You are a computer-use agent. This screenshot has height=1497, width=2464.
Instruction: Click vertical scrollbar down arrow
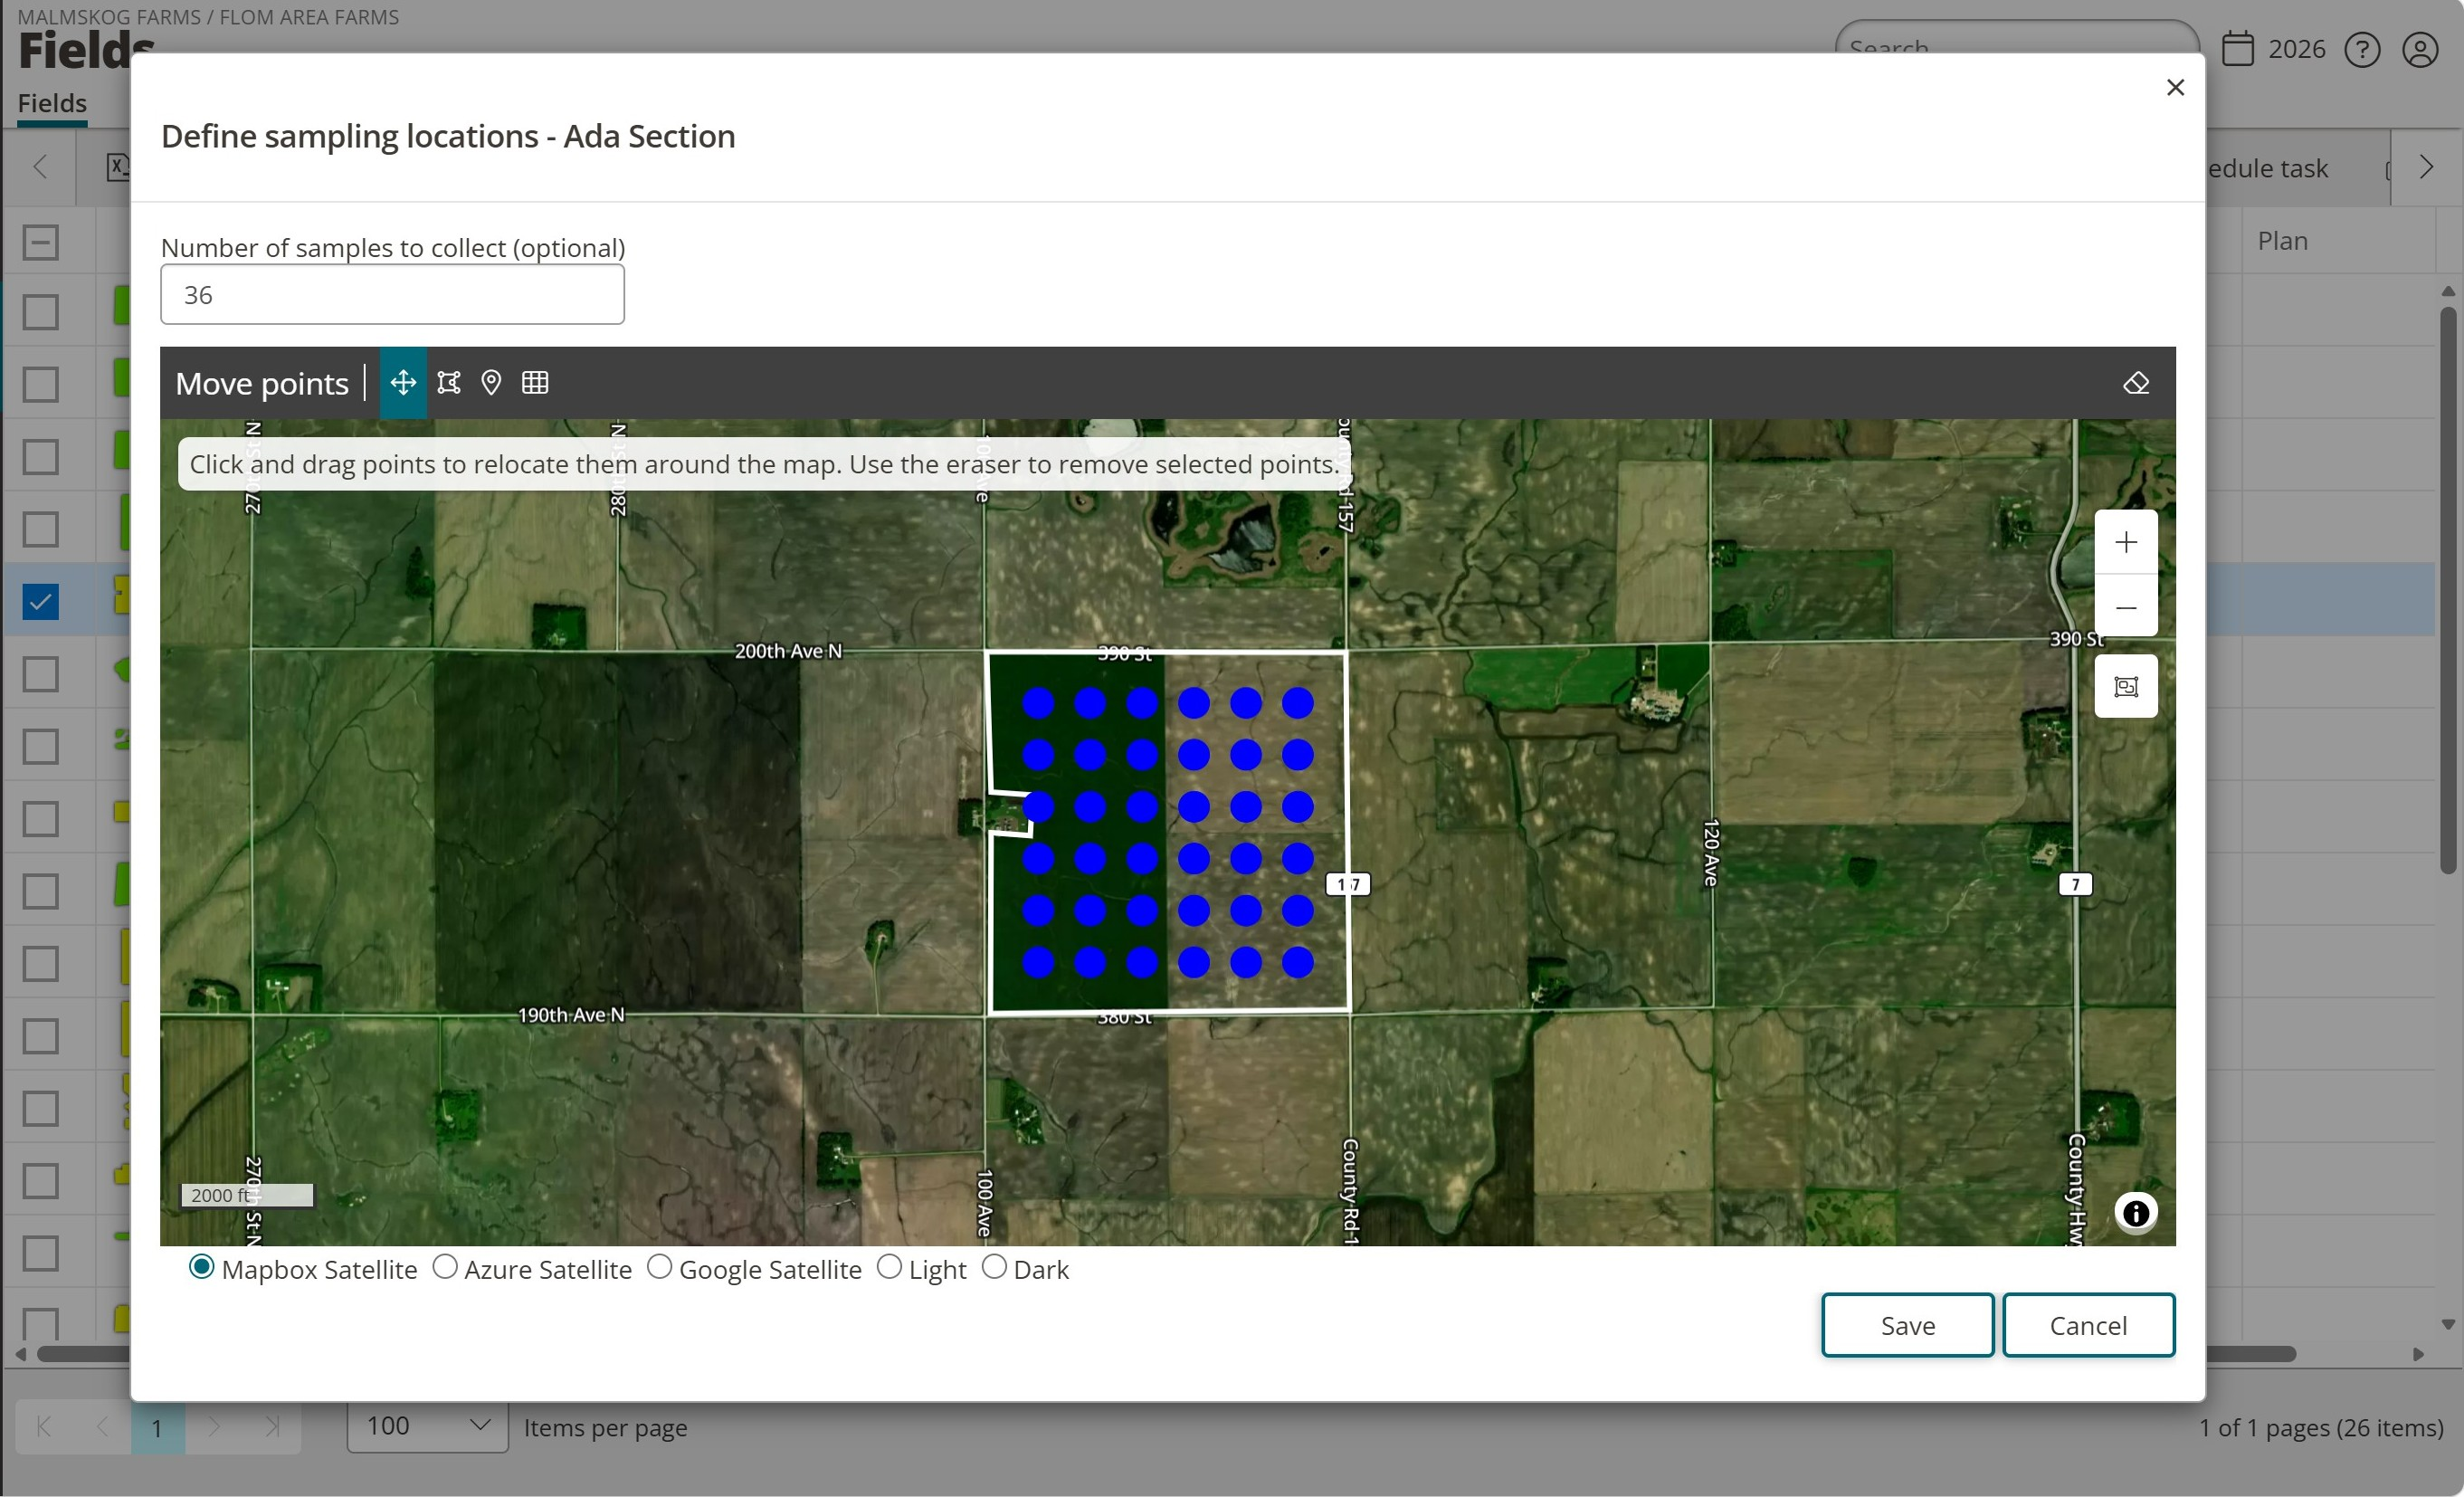[x=2447, y=1325]
